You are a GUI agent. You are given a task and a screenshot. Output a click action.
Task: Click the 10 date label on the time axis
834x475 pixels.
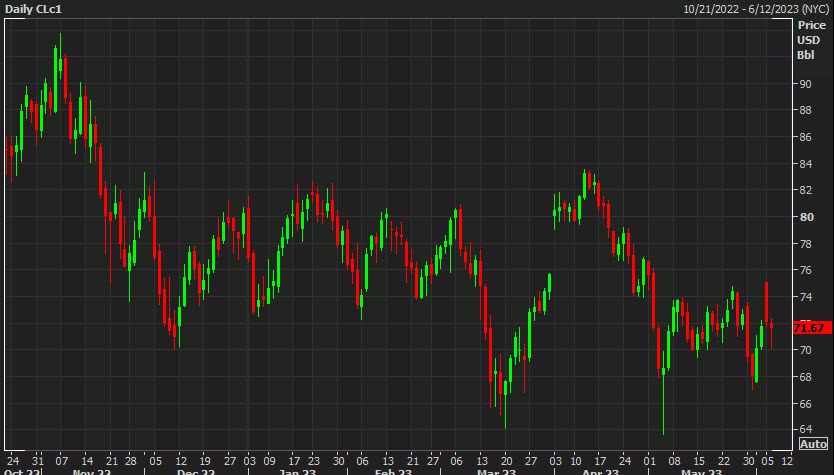[x=576, y=461]
